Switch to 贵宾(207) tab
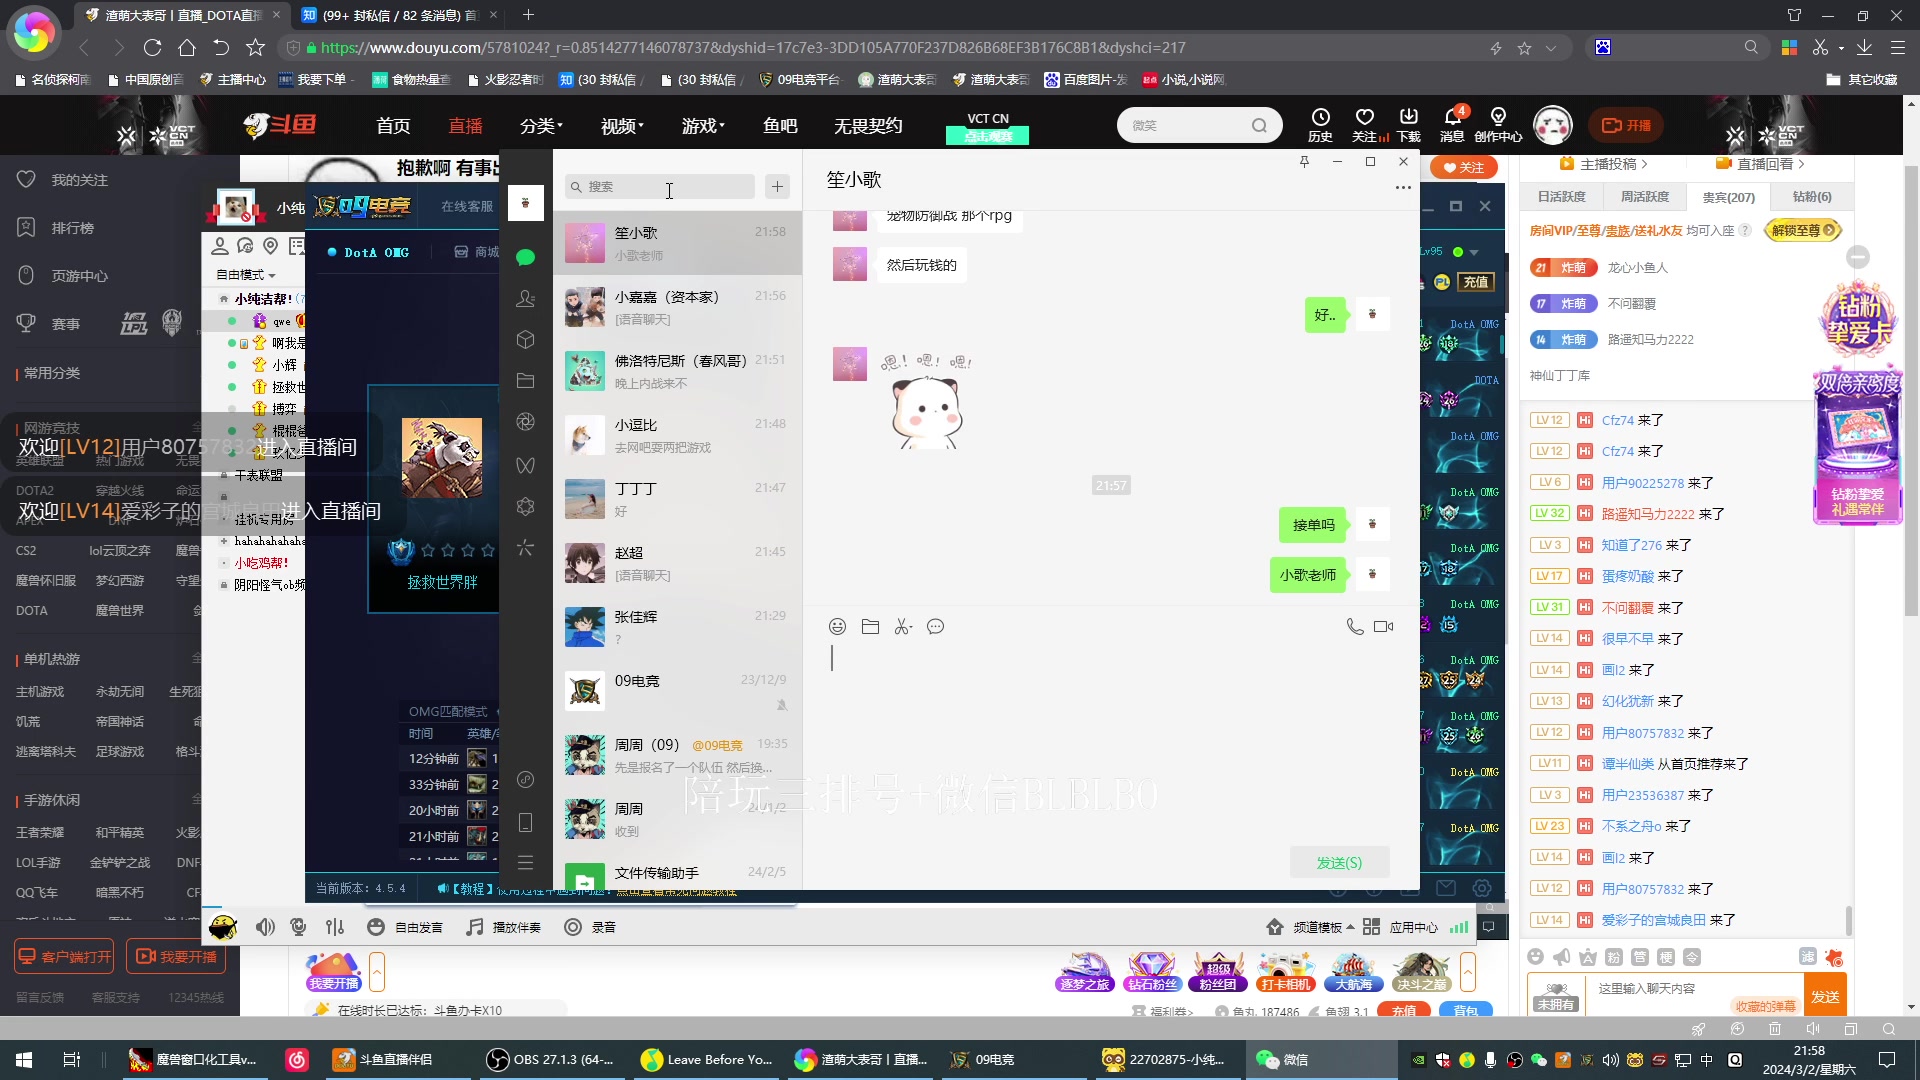1920x1080 pixels. 1728,197
